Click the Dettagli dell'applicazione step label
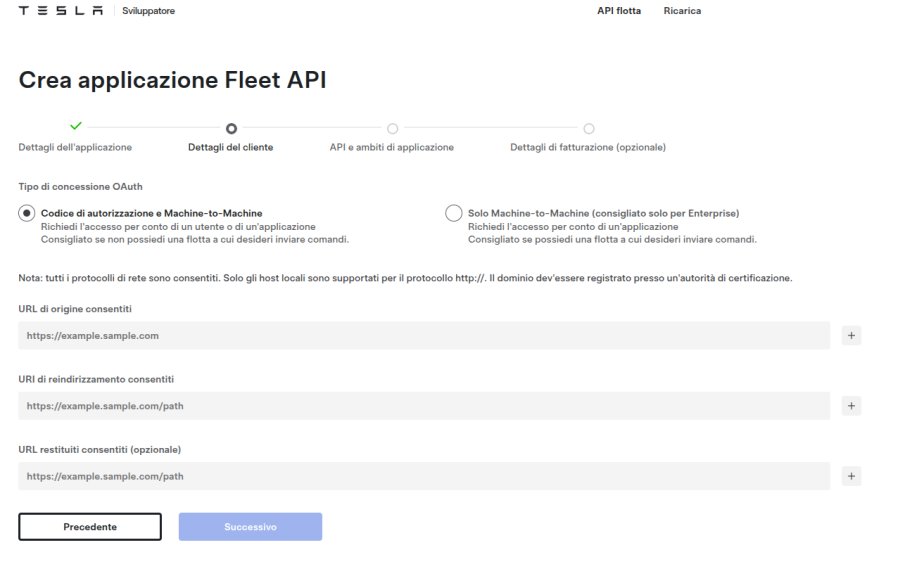905x564 pixels. (x=75, y=147)
